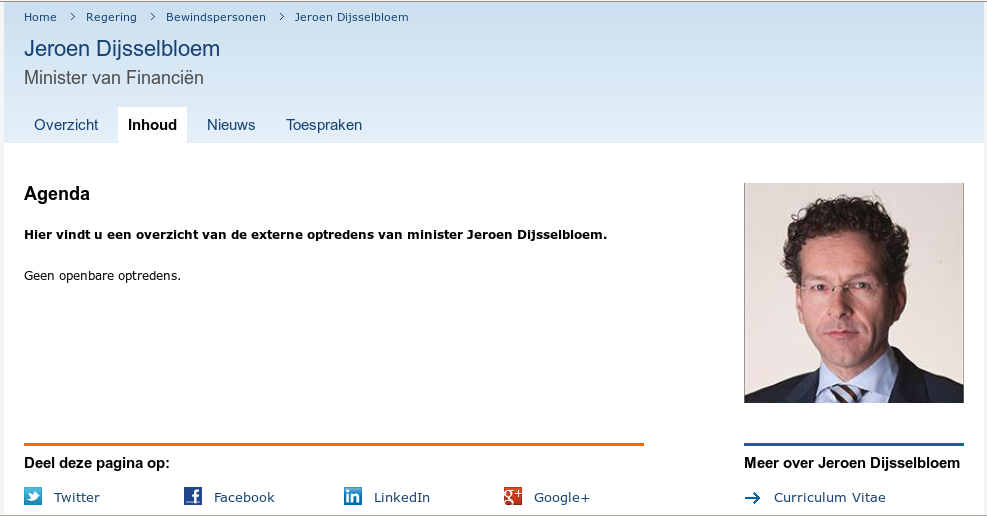
Task: Switch to the Overzicht tab
Action: pos(66,125)
